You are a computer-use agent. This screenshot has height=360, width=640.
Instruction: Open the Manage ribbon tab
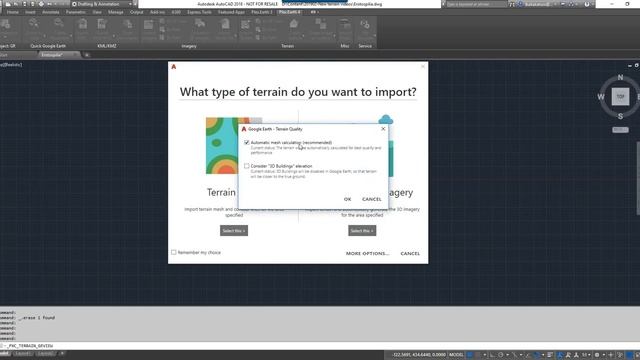click(x=116, y=12)
